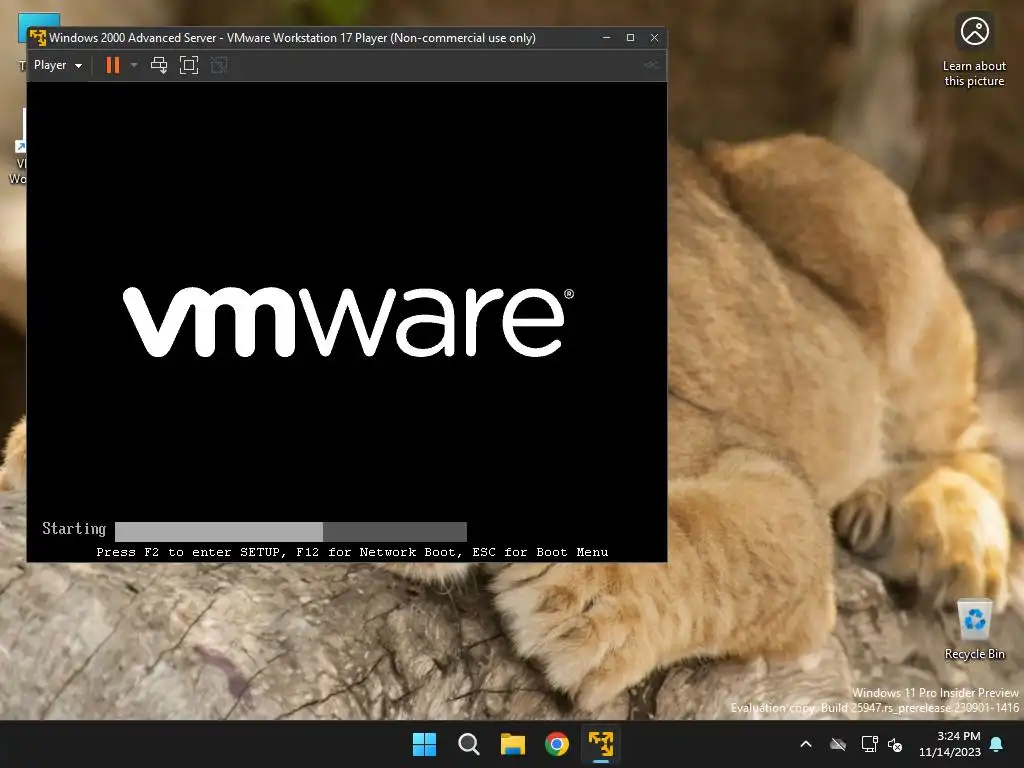Click the VMware Player title bar icon
Screen dimensions: 1024x768
38,38
